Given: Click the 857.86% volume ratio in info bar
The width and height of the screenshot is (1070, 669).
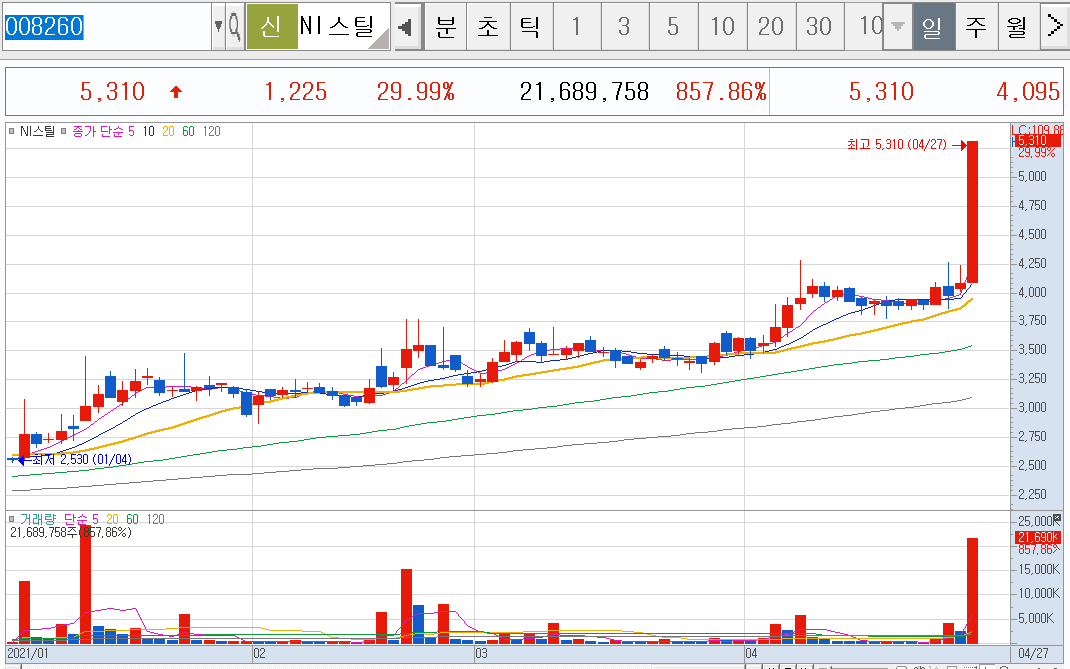Looking at the screenshot, I should [721, 91].
